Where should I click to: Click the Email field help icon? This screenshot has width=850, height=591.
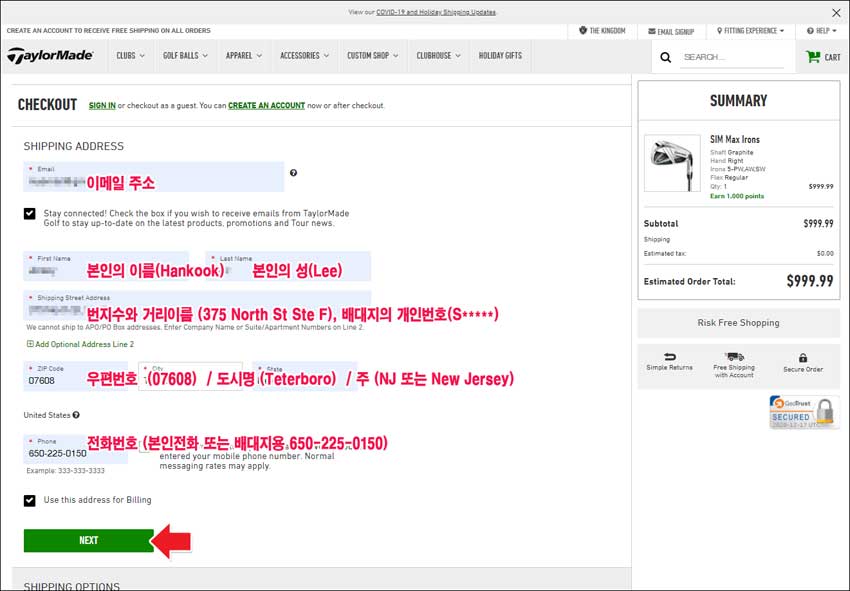click(x=293, y=173)
